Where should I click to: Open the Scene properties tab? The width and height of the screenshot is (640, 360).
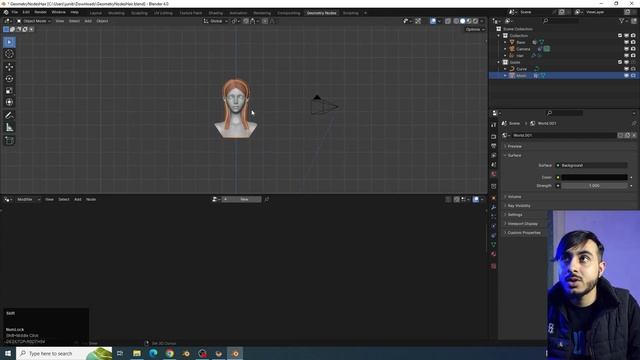pos(493,164)
